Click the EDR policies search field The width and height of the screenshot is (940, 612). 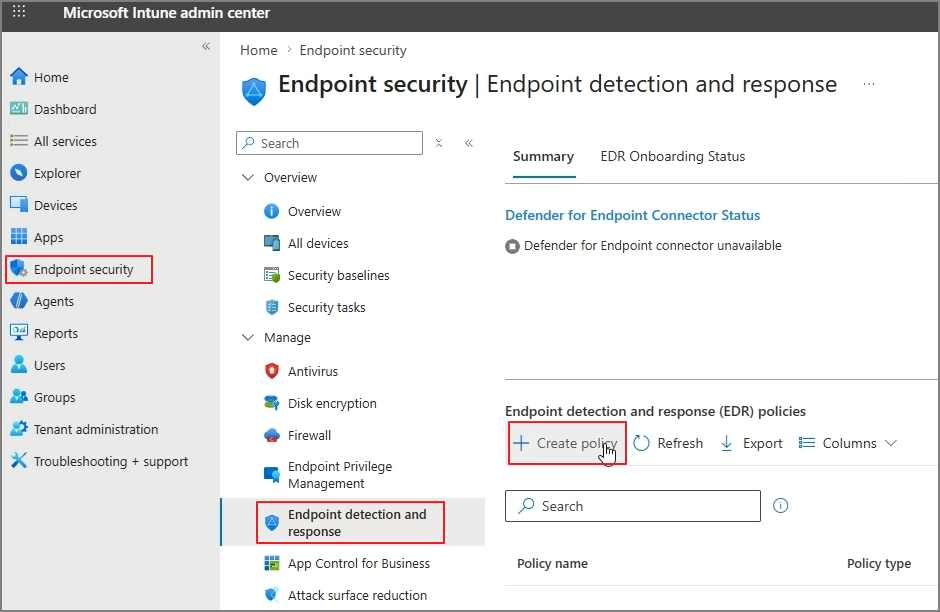[x=632, y=506]
